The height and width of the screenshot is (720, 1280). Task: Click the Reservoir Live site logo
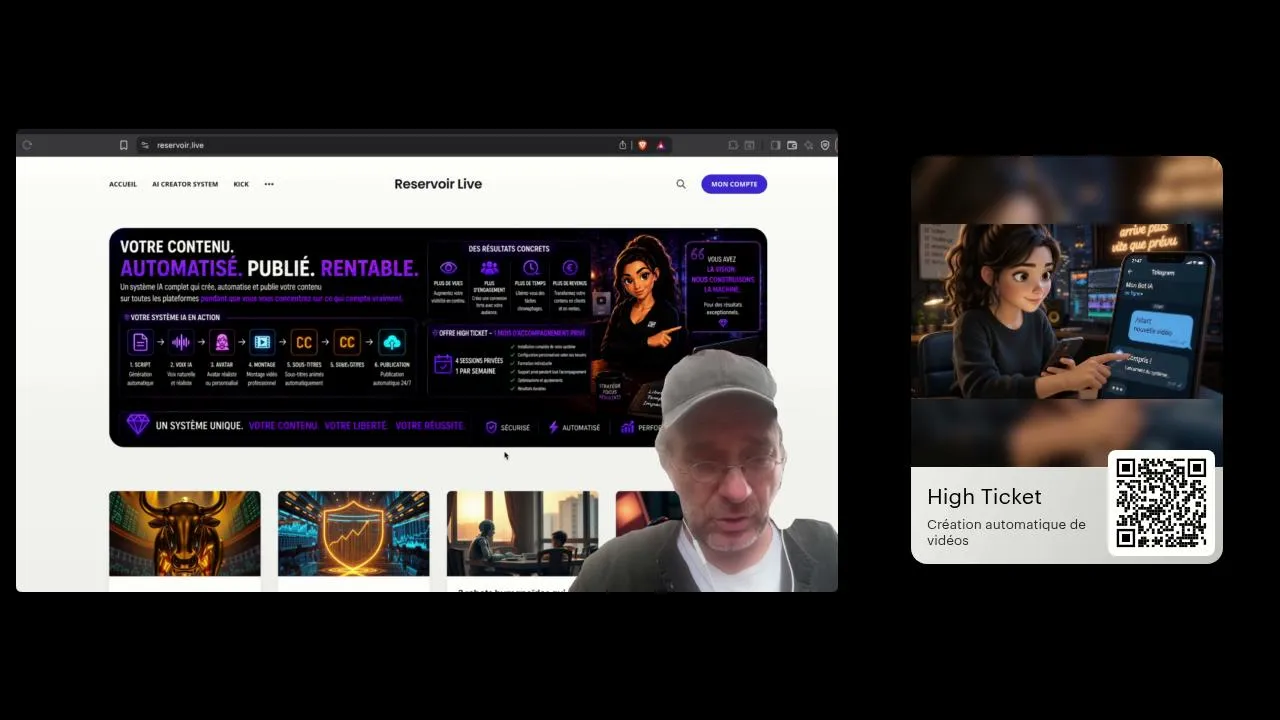click(438, 184)
